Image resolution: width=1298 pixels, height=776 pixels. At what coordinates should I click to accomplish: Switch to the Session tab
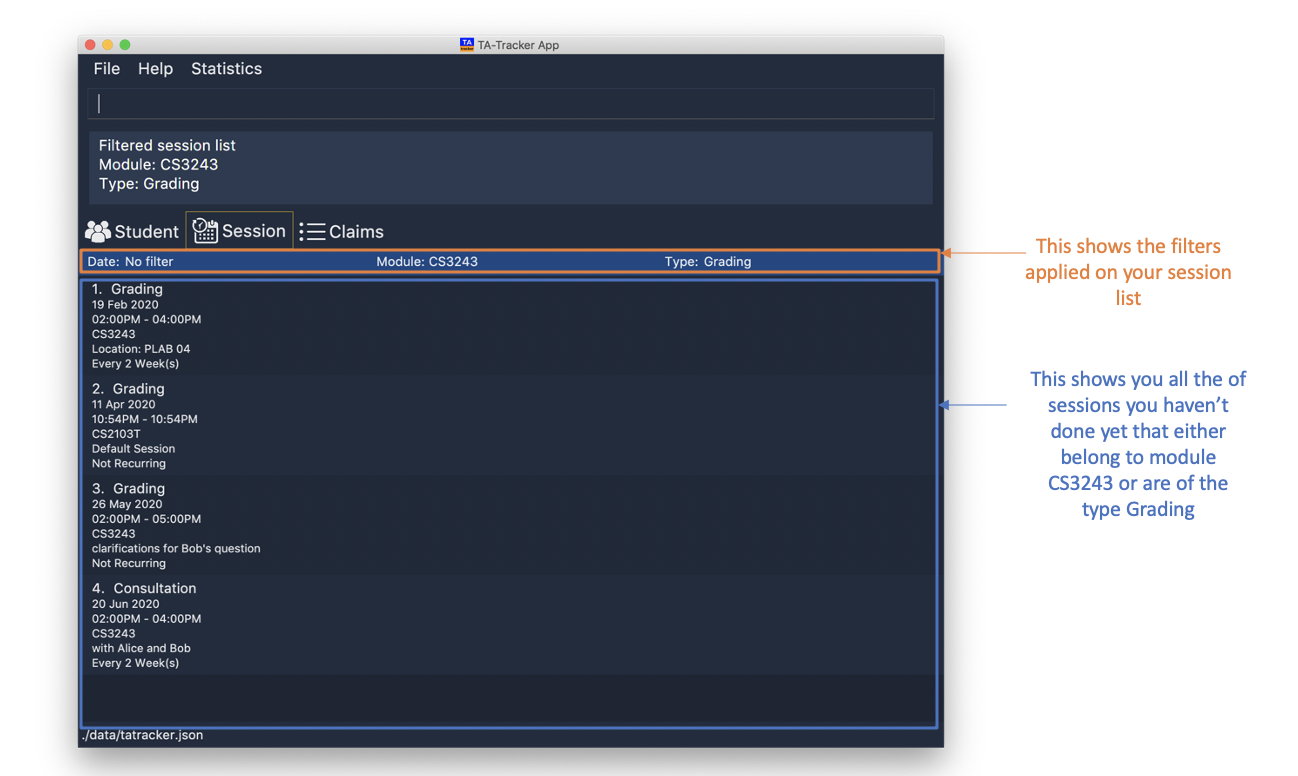point(239,231)
